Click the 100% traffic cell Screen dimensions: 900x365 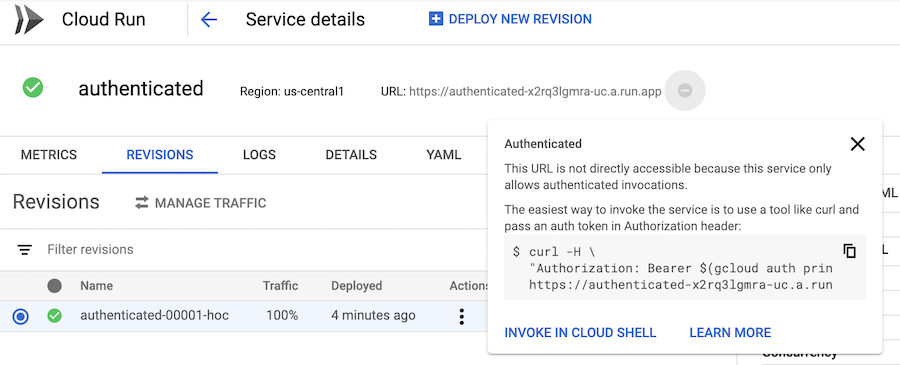[x=282, y=316]
